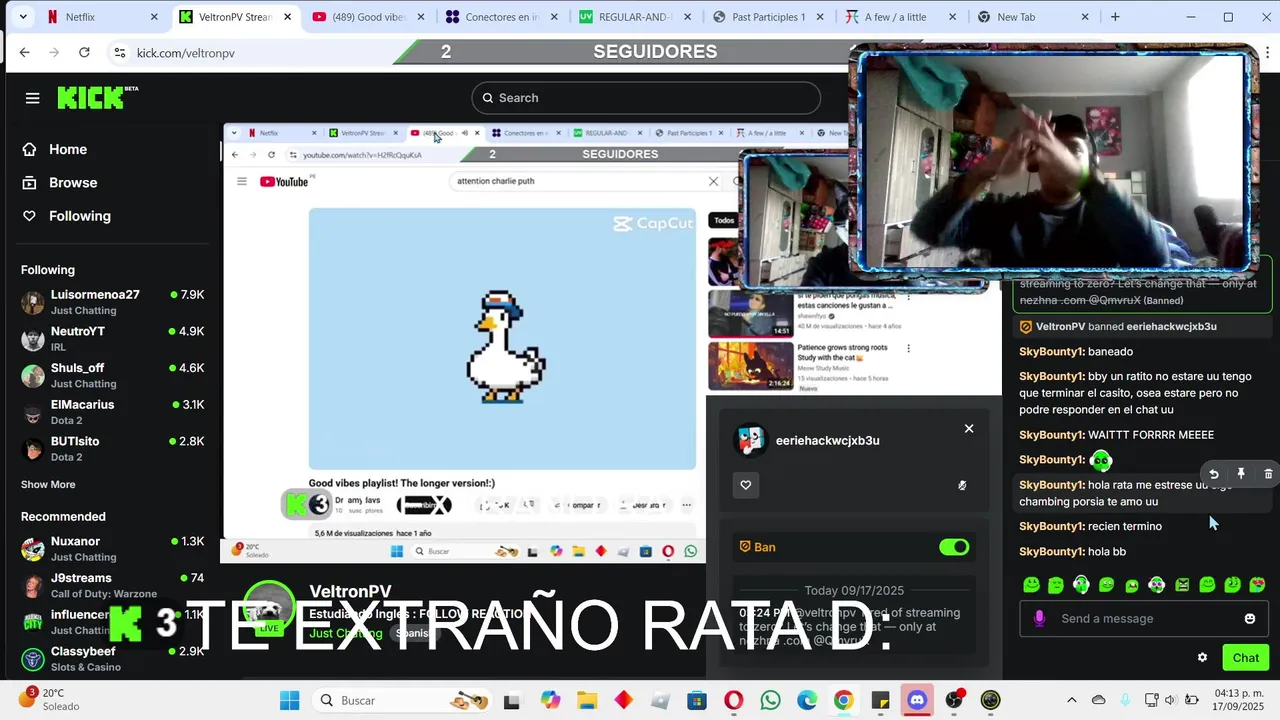Viewport: 1280px width, 720px height.
Task: Focus the Kick Search field
Action: pyautogui.click(x=646, y=98)
